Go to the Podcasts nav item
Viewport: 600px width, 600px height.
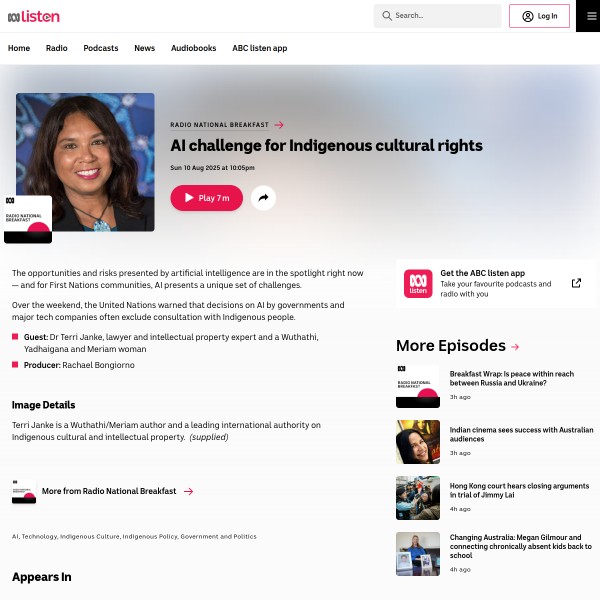pos(101,48)
